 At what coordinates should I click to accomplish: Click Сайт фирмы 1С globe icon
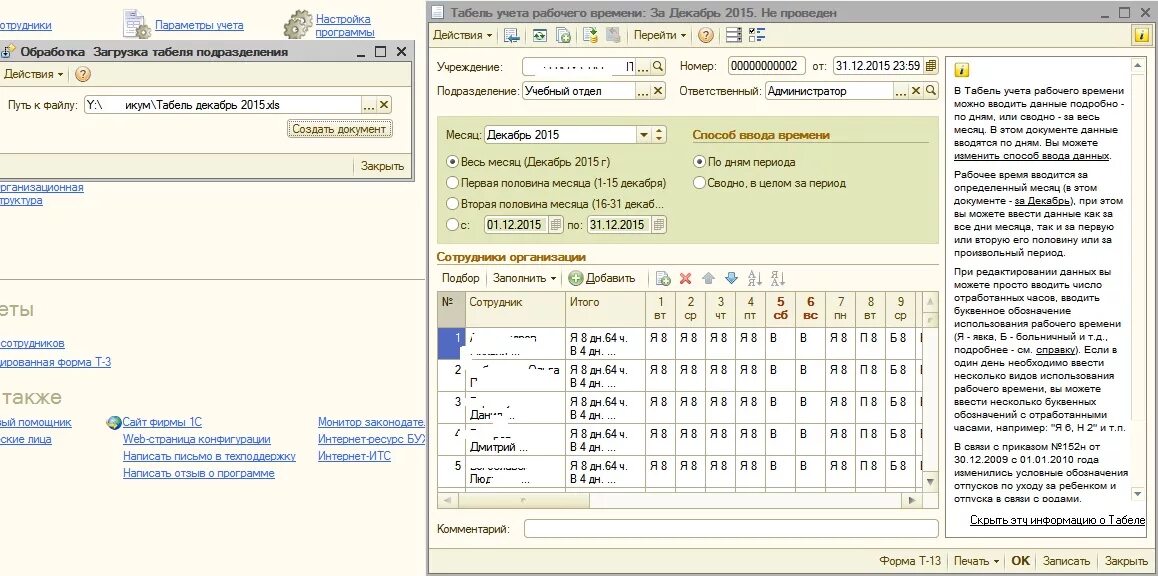[x=114, y=422]
